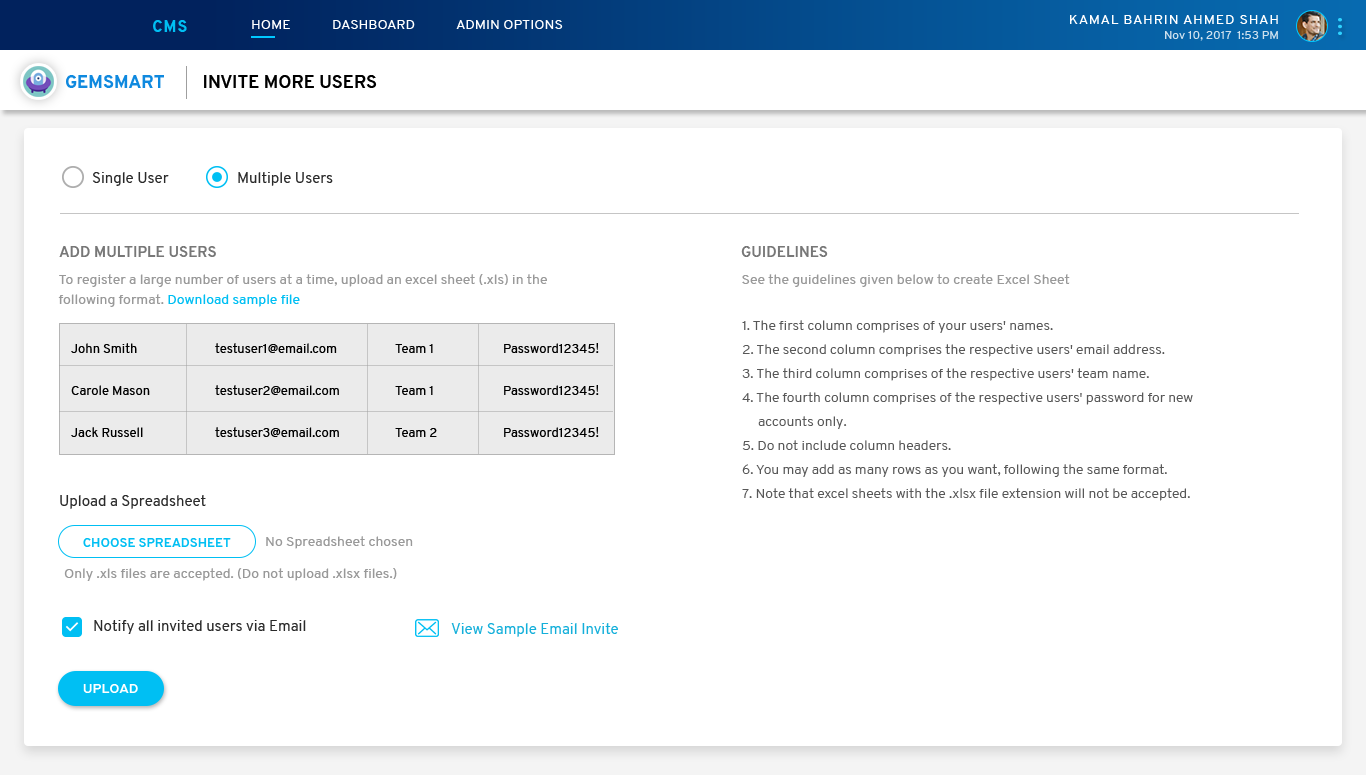Screen dimensions: 1366x775
Task: Click the CMS brand text
Action: 170,26
